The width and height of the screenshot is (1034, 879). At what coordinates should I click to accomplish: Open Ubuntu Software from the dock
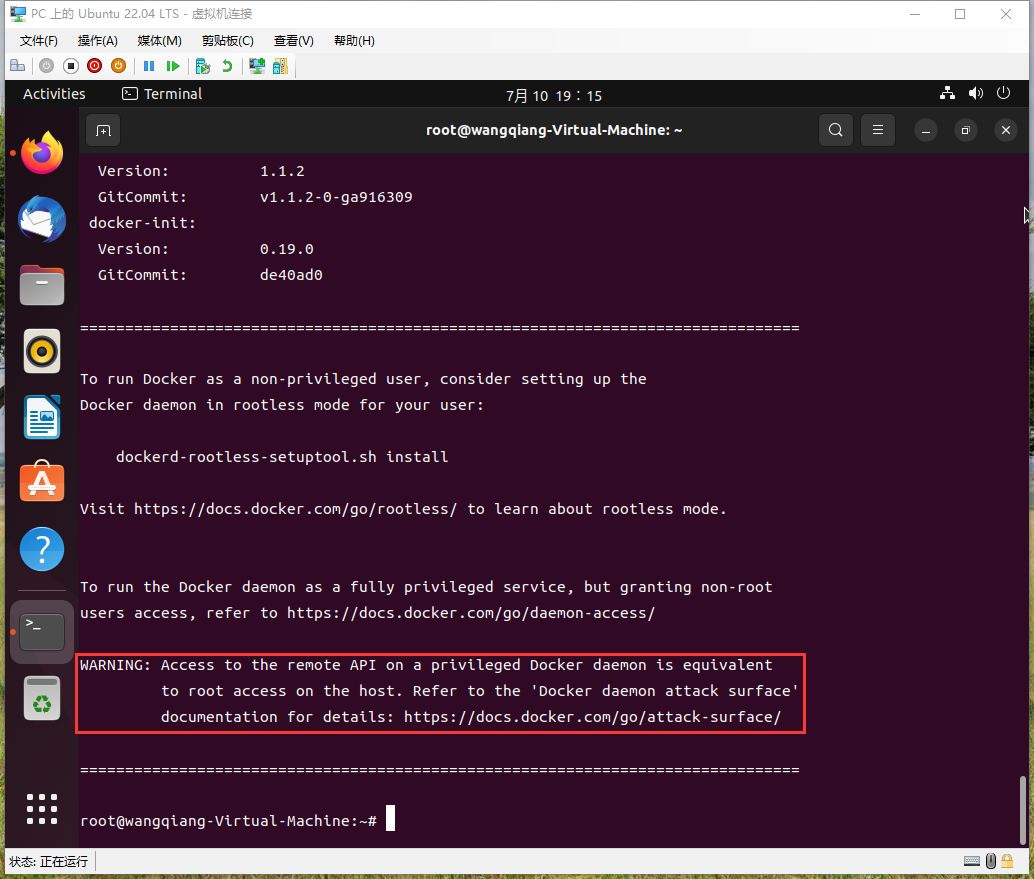click(42, 482)
